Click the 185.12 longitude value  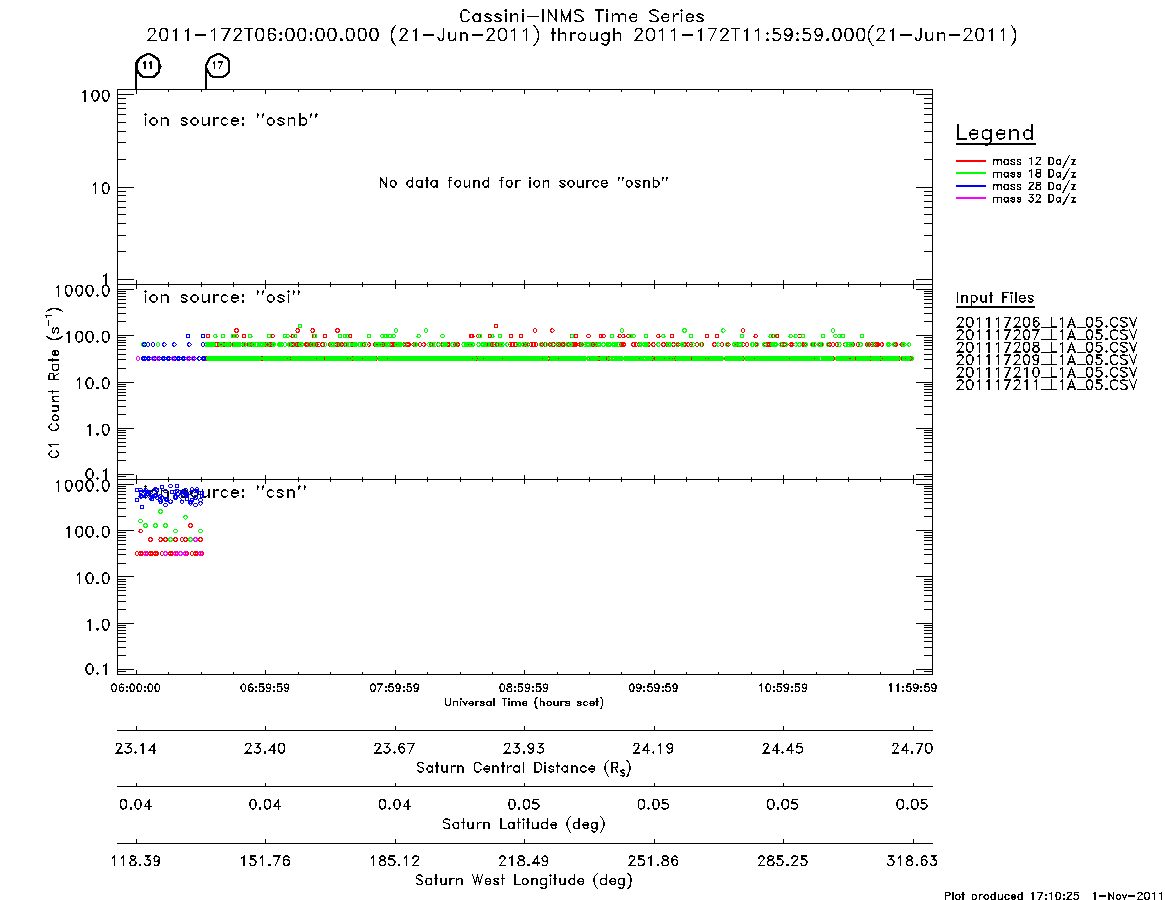[395, 861]
